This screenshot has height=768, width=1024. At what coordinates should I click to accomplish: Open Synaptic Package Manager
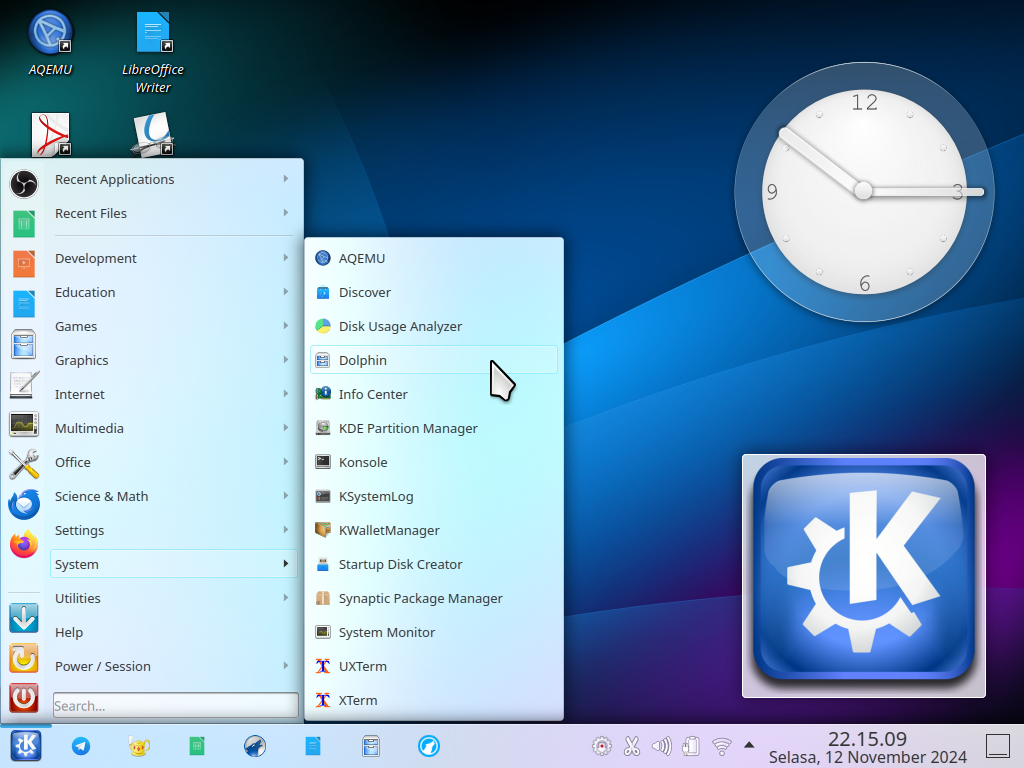[x=434, y=598]
